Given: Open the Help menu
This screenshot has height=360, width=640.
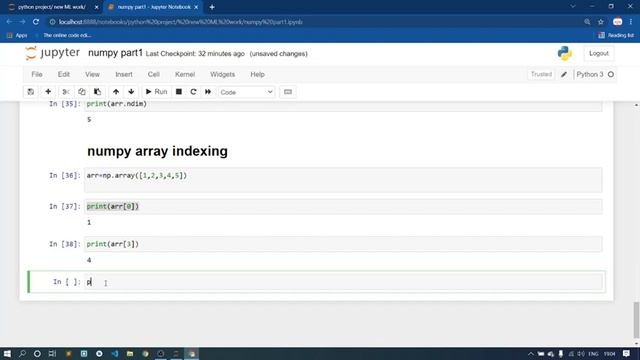Looking at the screenshot, I should pos(257,74).
